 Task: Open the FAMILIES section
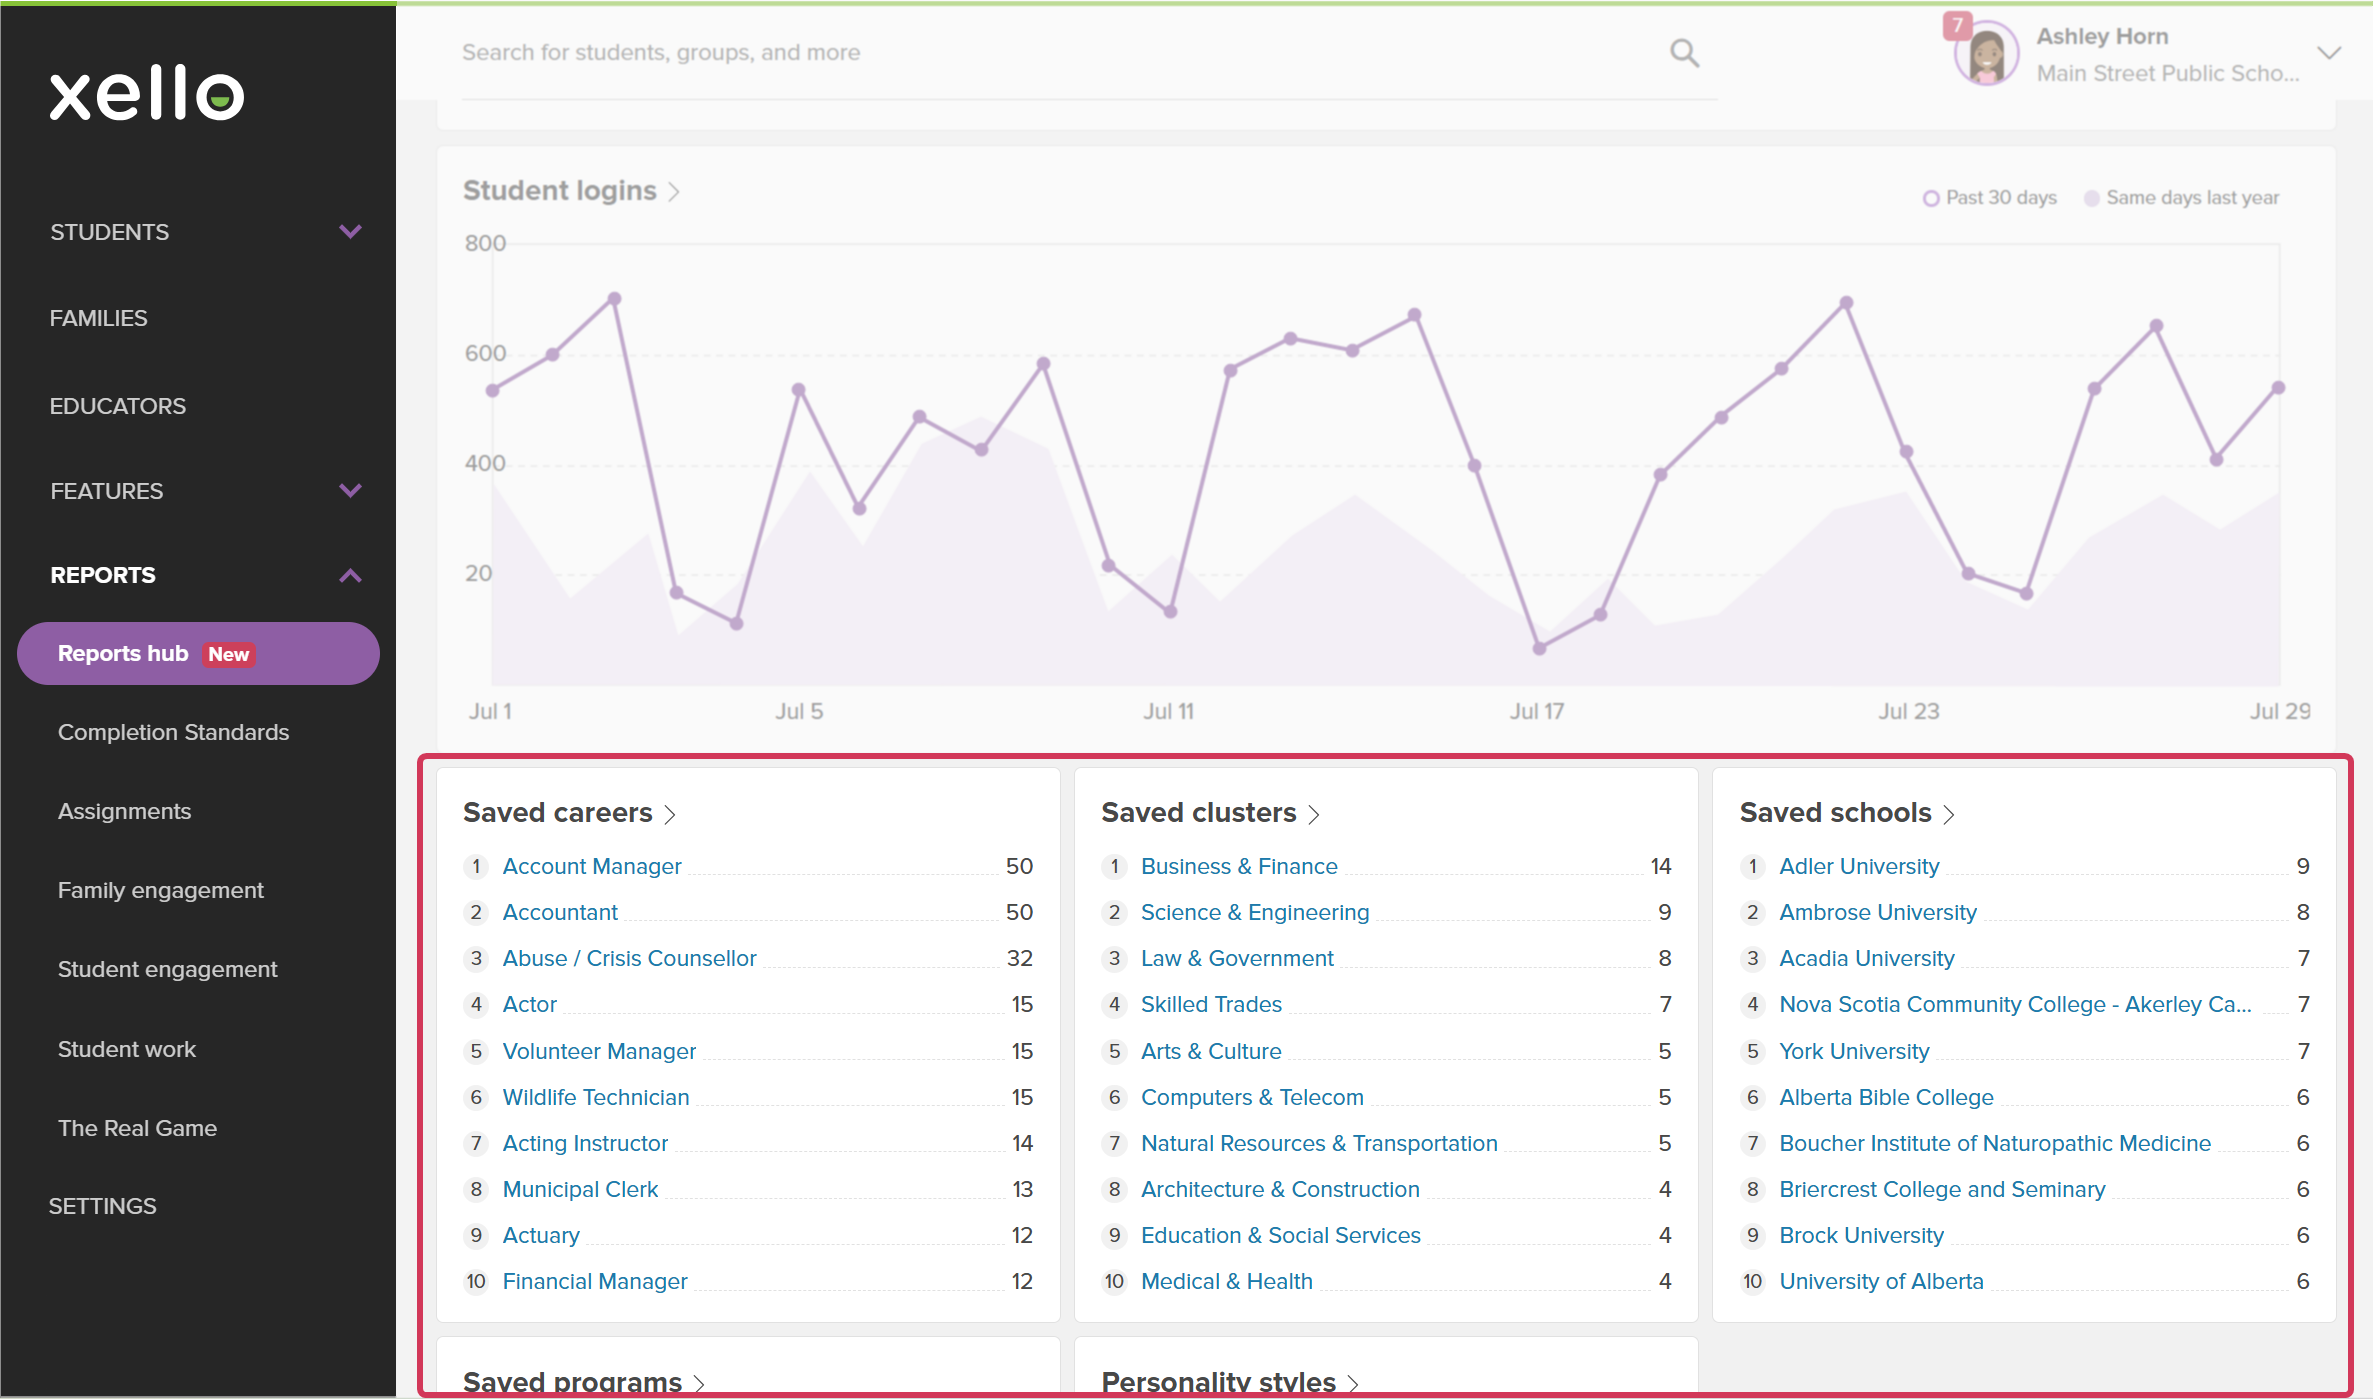tap(99, 318)
